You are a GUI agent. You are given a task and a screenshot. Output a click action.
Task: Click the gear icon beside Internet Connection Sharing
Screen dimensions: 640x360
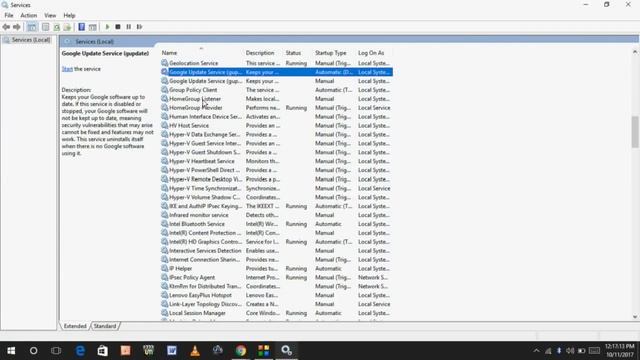tap(164, 260)
